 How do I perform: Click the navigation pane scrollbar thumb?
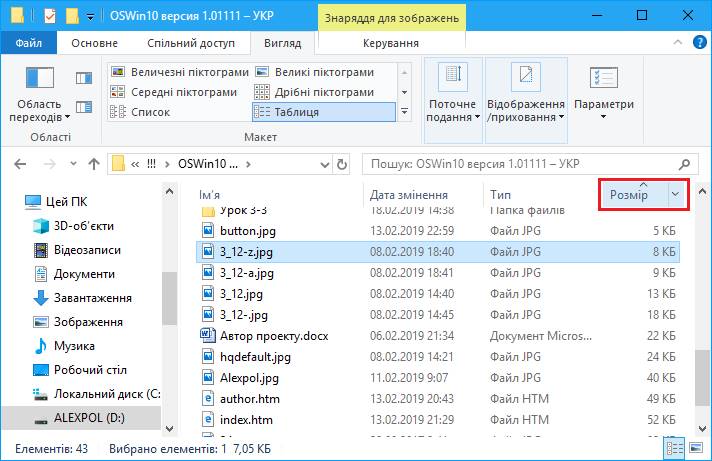tap(169, 298)
